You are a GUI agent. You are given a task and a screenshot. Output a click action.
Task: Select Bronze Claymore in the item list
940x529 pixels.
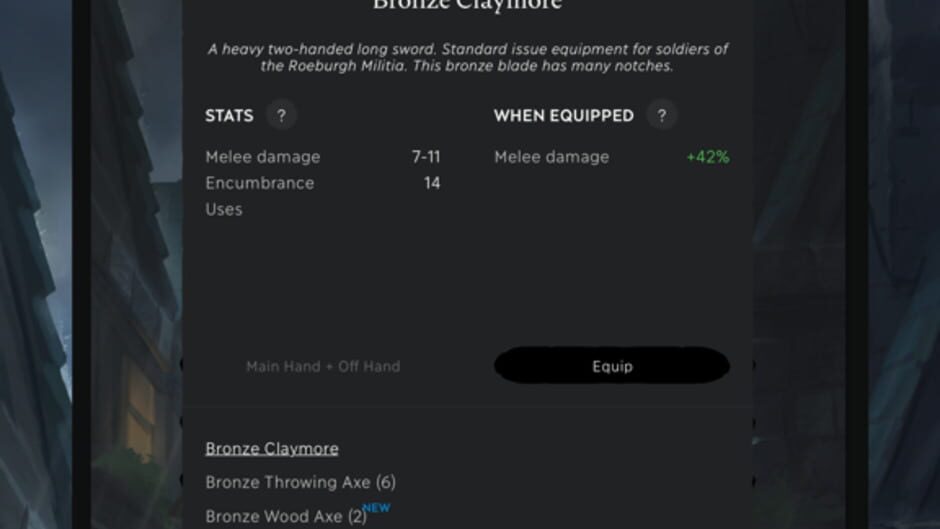pos(272,449)
